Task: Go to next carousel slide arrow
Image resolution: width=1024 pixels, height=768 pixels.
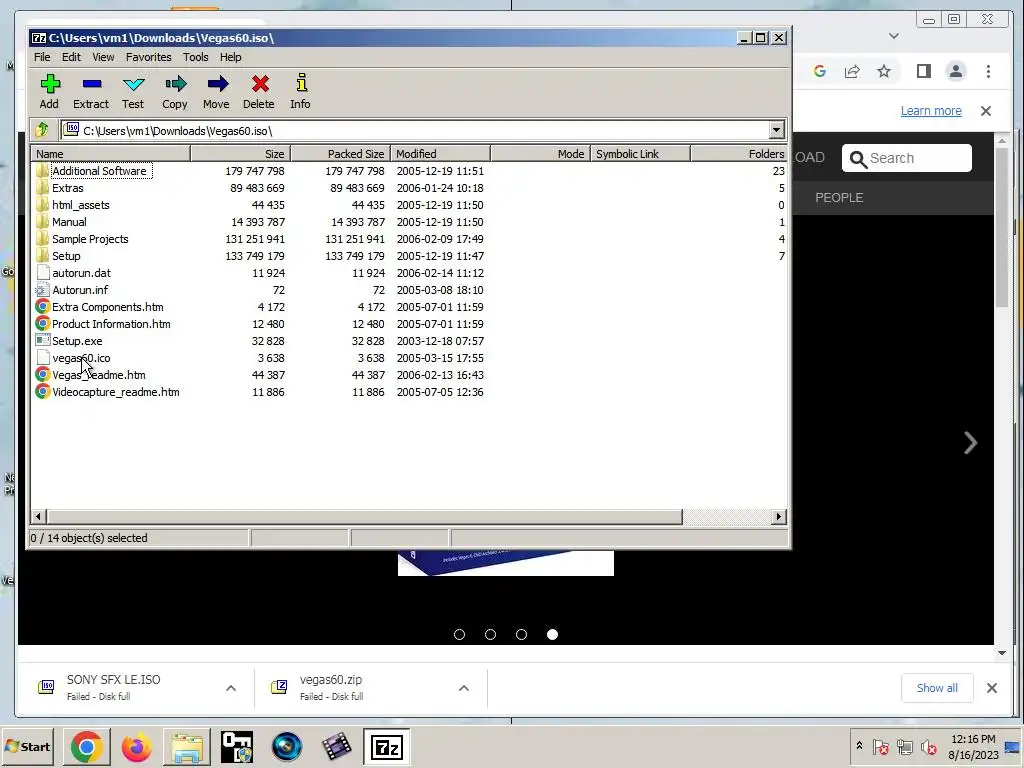Action: tap(970, 443)
